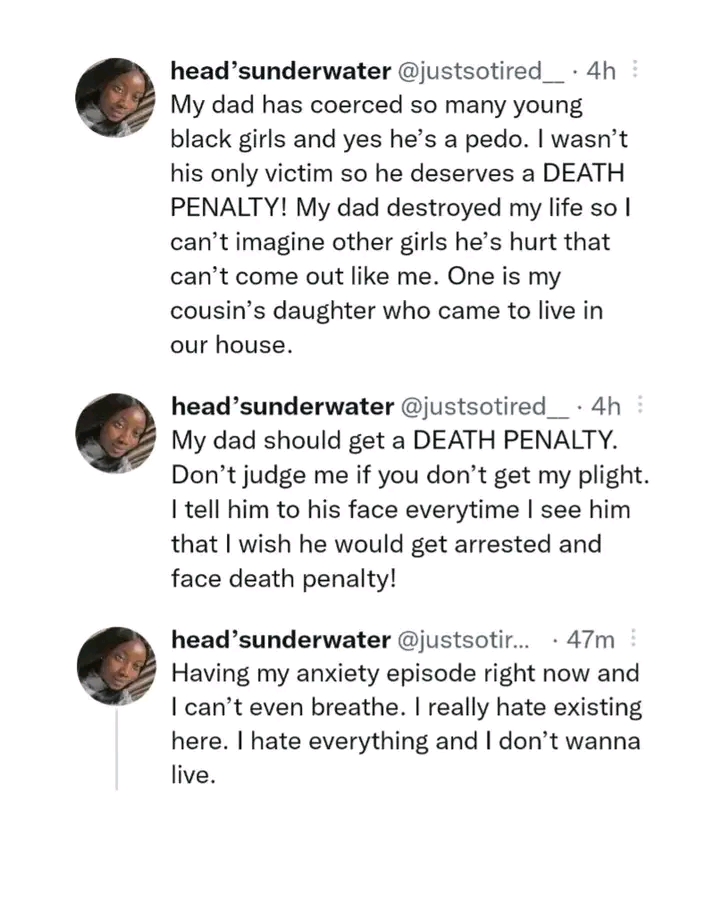Open more options on 'Don't judge me' tweet
720x900 pixels.
(x=640, y=406)
